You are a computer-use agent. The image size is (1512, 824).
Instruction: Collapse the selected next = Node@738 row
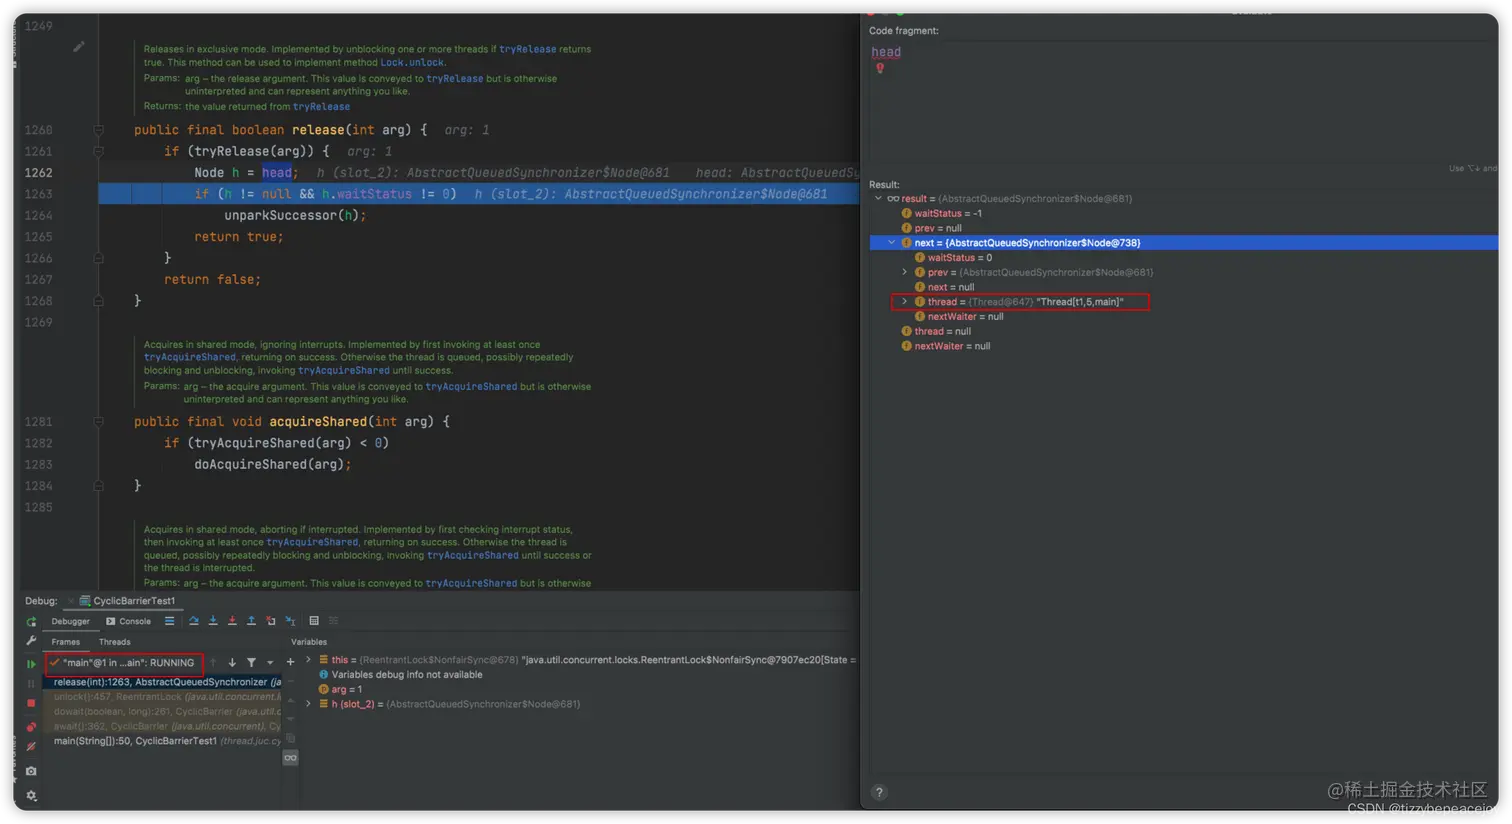(x=891, y=242)
